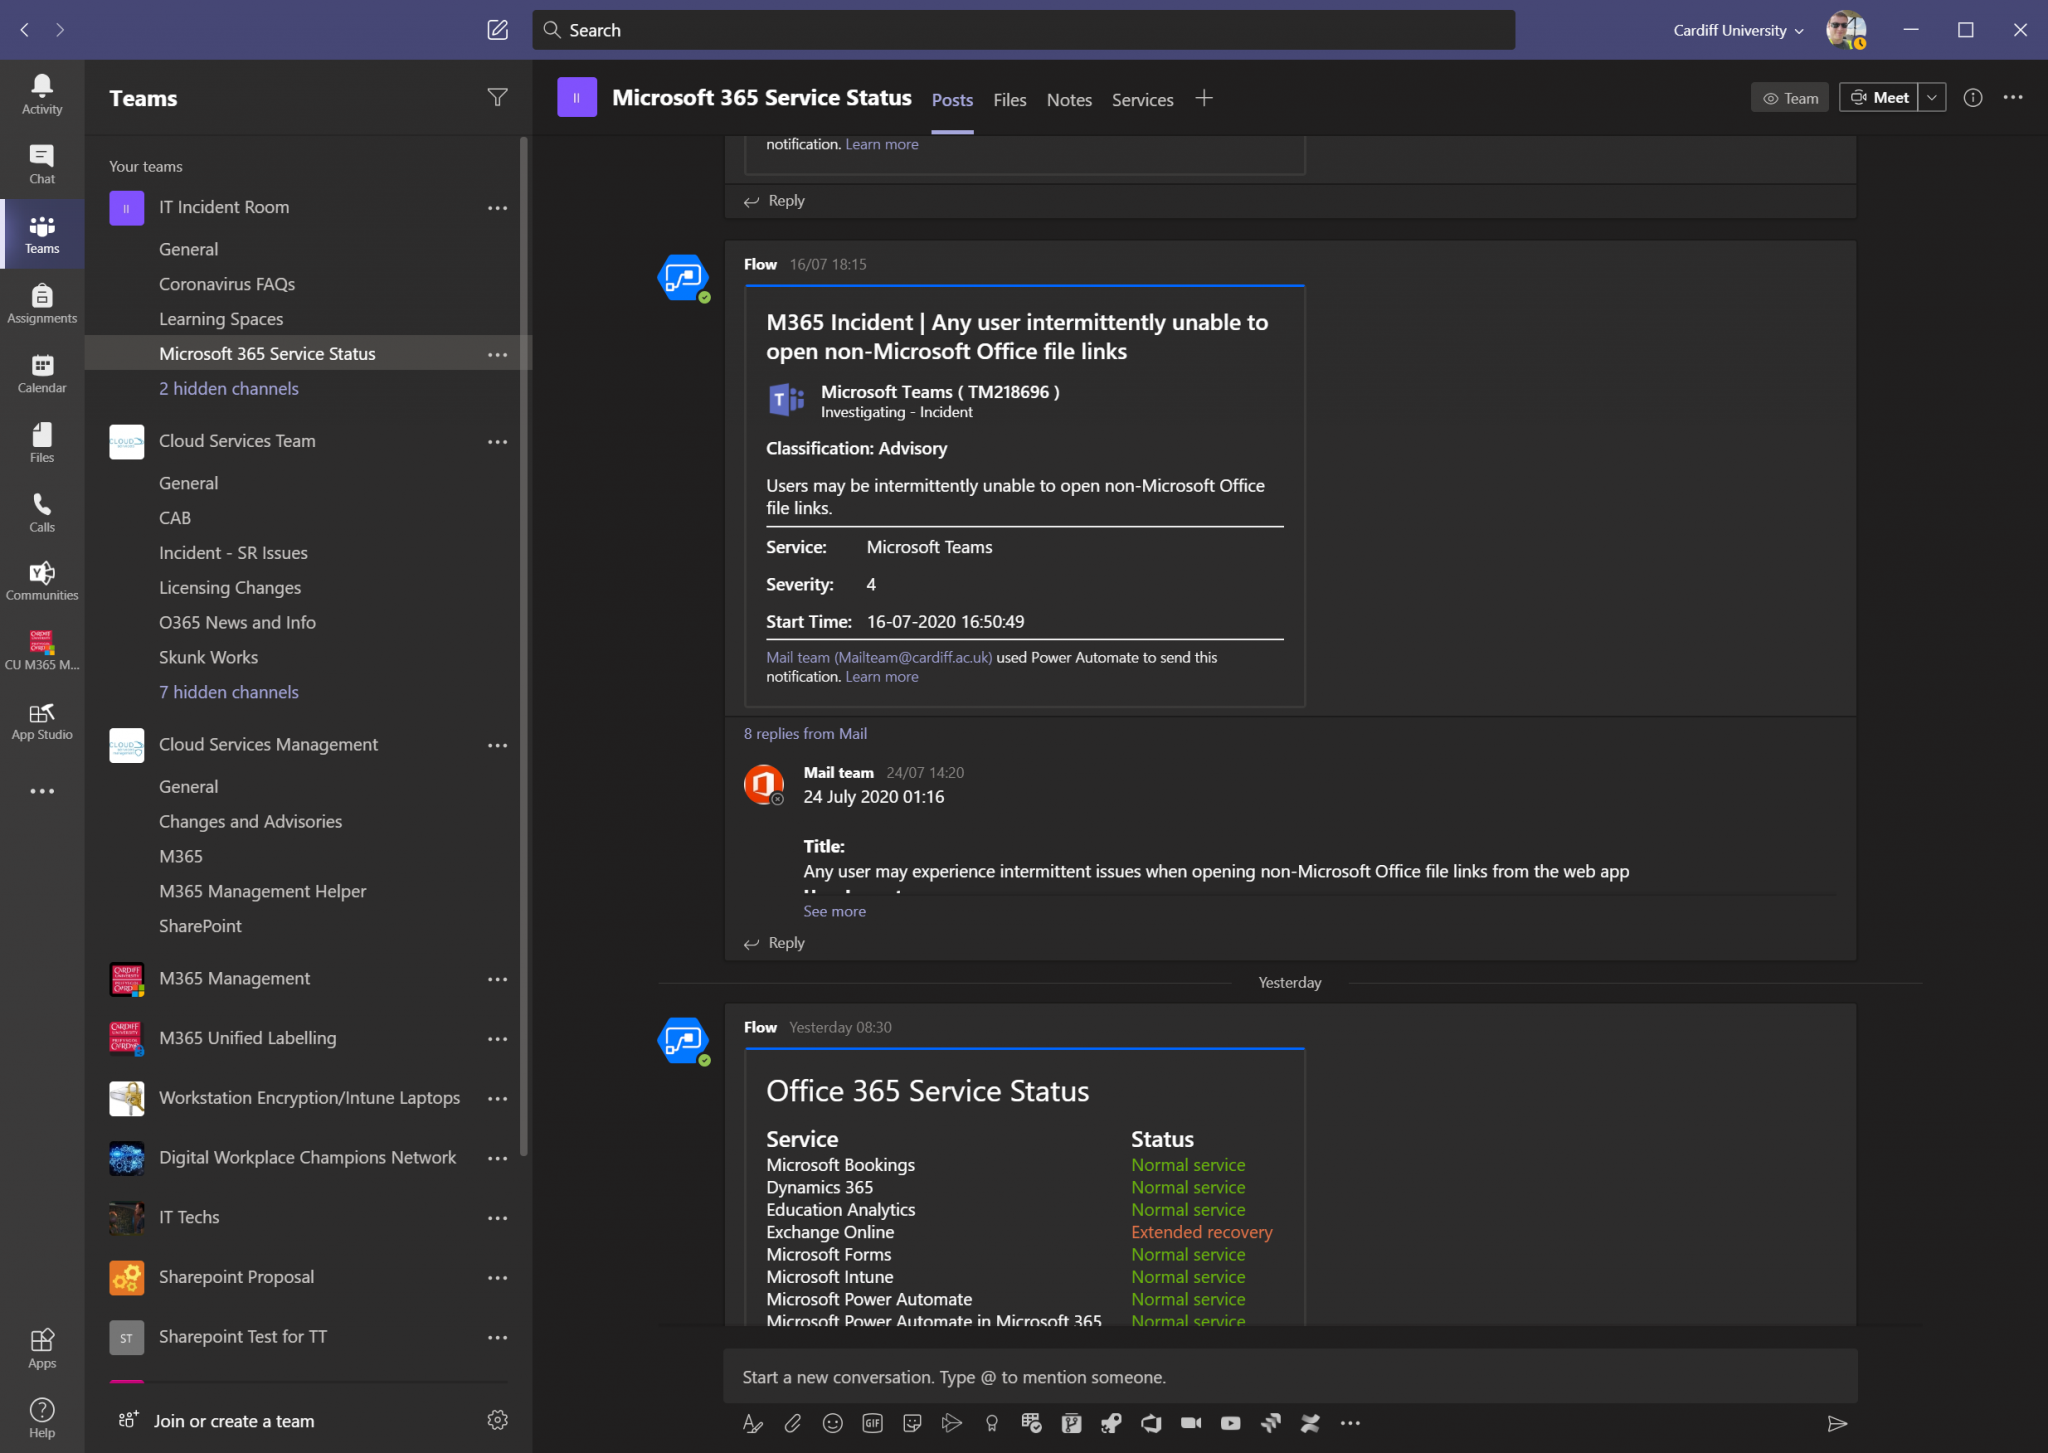Open the Activity feed in the app rail

(41, 93)
